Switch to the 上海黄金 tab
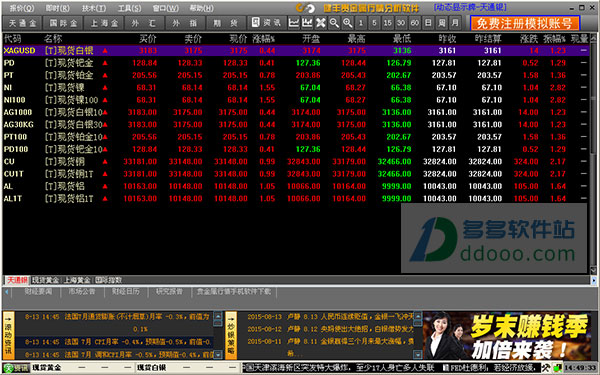Viewport: 600px width, 375px height. click(x=77, y=280)
